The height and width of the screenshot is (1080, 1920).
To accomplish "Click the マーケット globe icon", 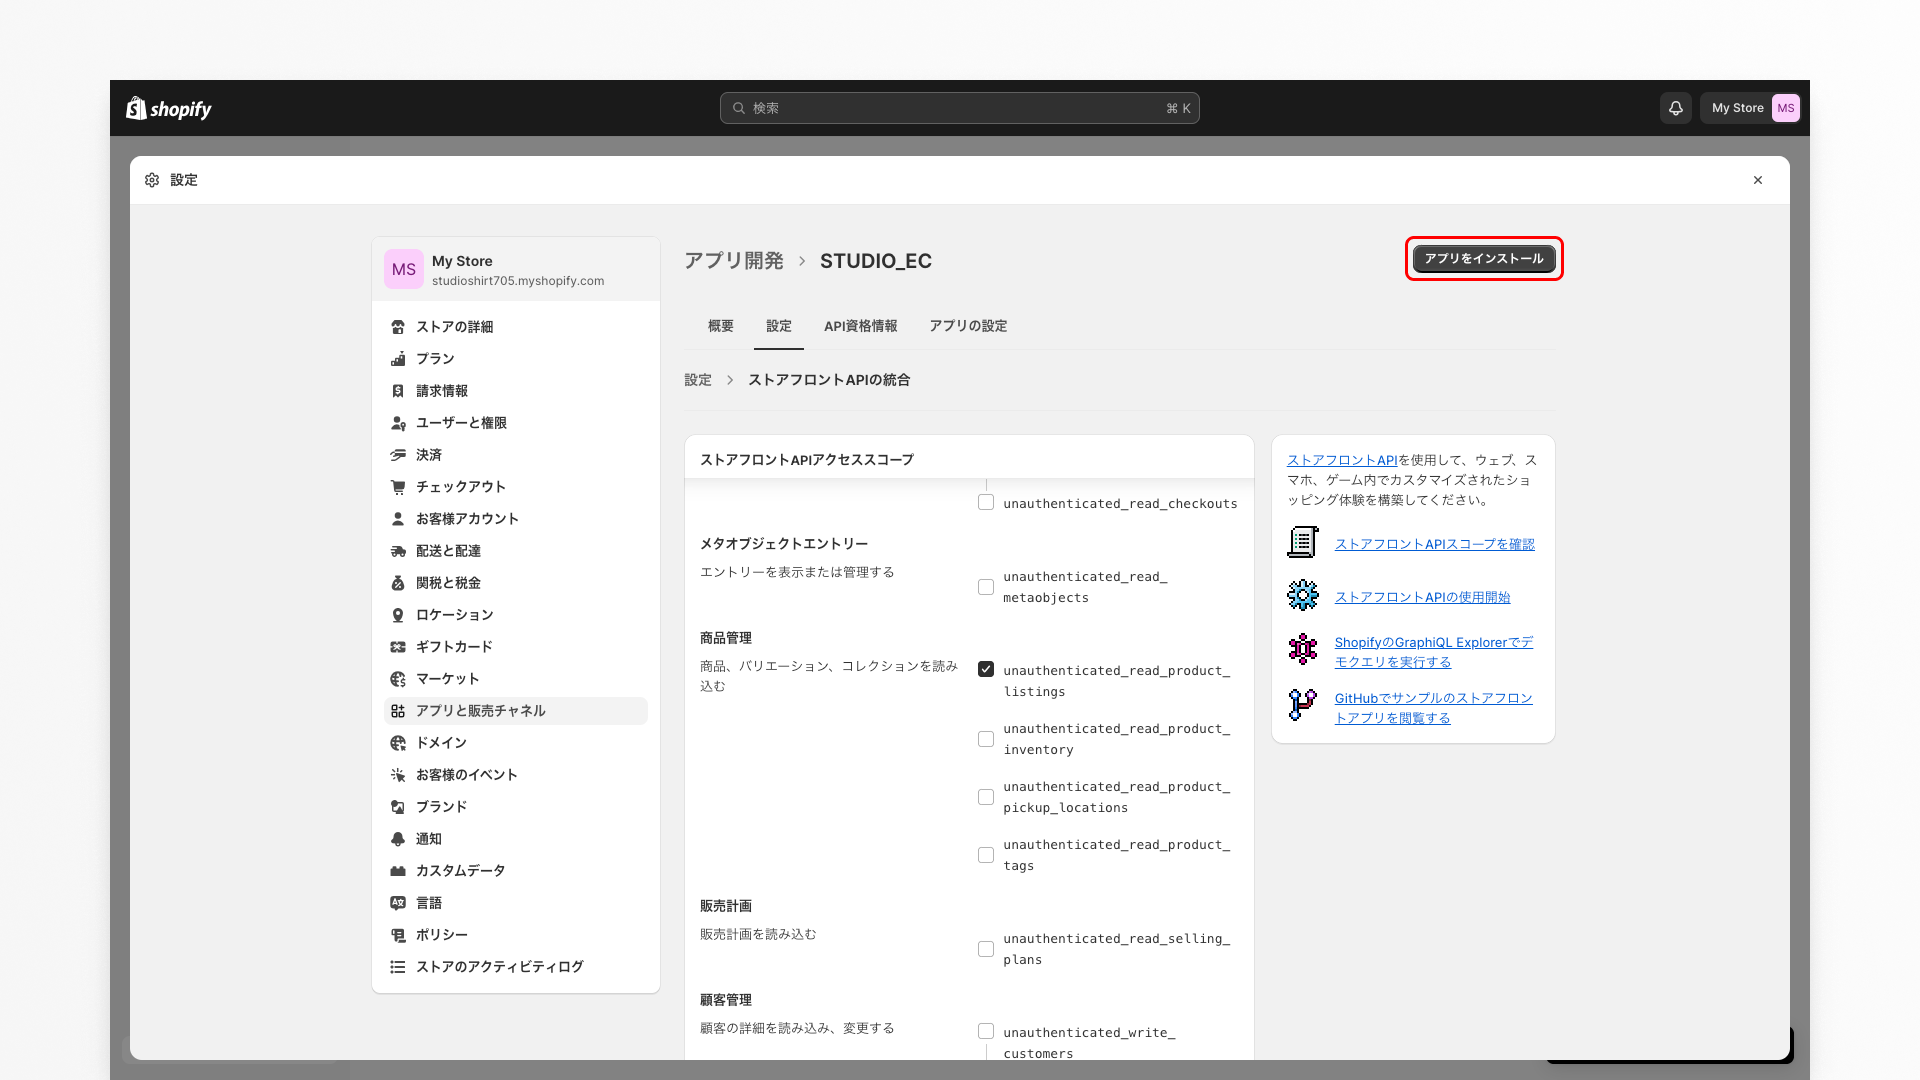I will point(398,679).
